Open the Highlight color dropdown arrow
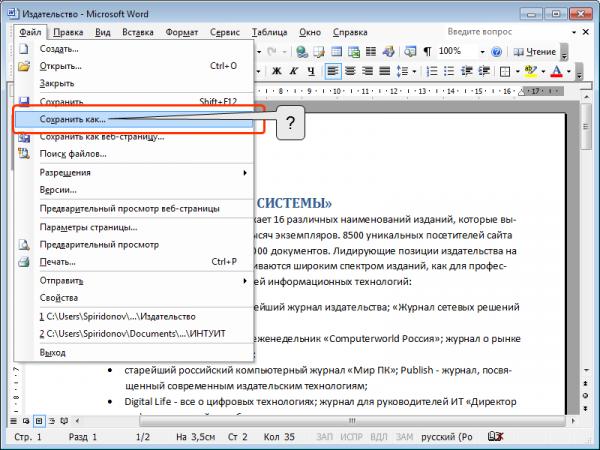The image size is (600, 450). click(x=543, y=72)
